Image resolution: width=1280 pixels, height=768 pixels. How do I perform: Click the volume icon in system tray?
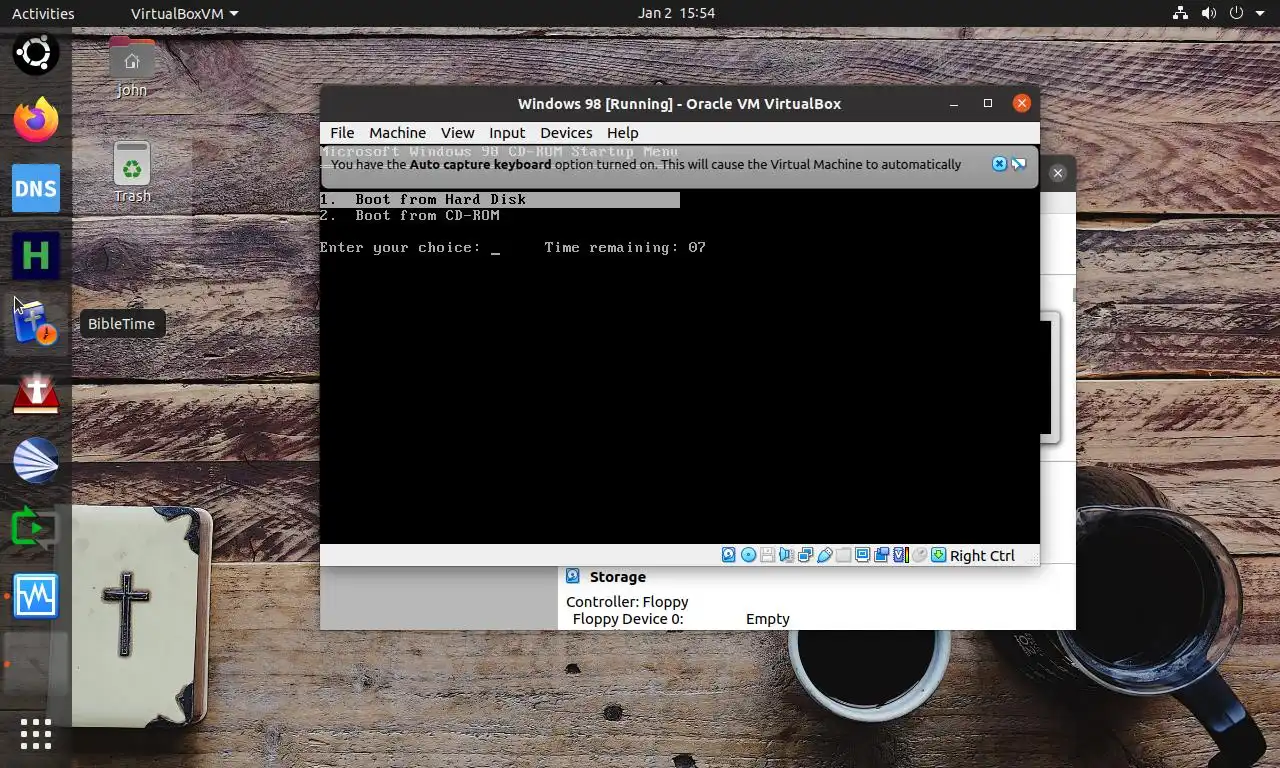1208,13
